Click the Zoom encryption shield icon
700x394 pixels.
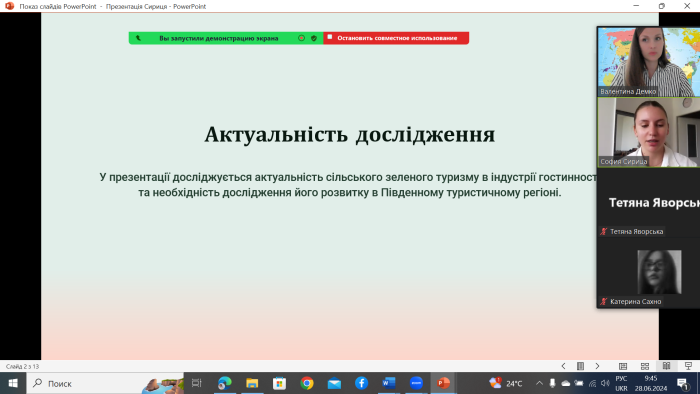tap(314, 38)
